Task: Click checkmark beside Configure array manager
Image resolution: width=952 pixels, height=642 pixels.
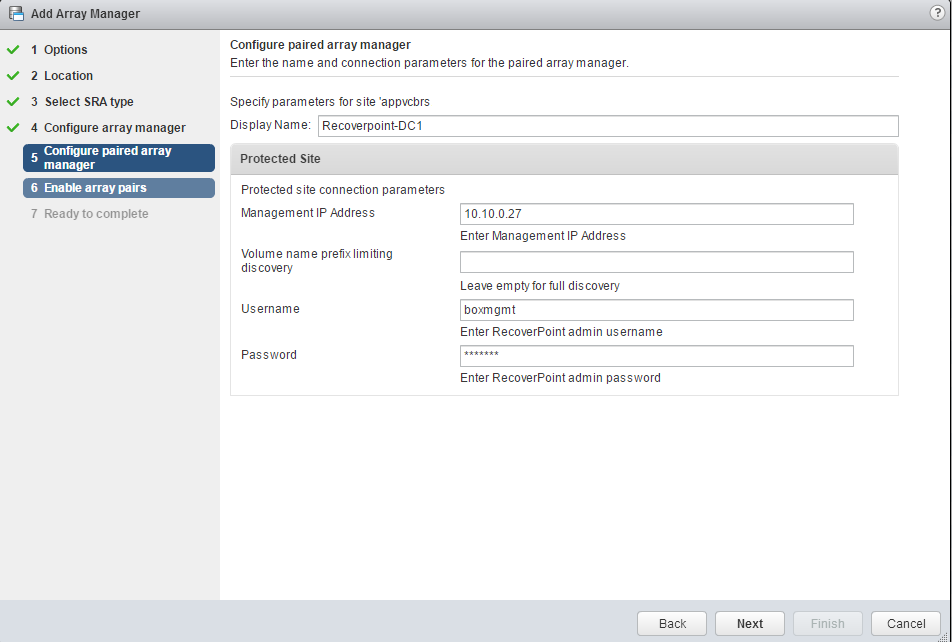Action: 13,127
